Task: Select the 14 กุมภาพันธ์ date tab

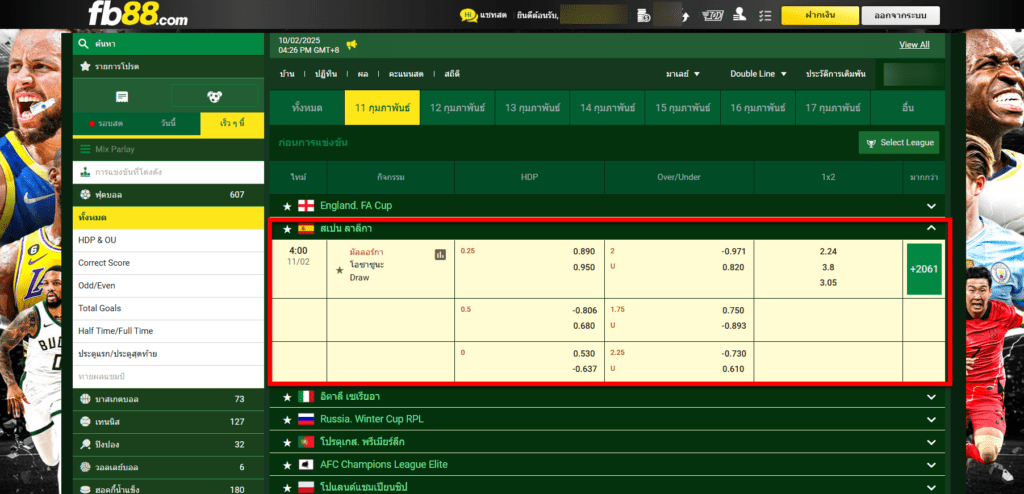Action: click(607, 108)
